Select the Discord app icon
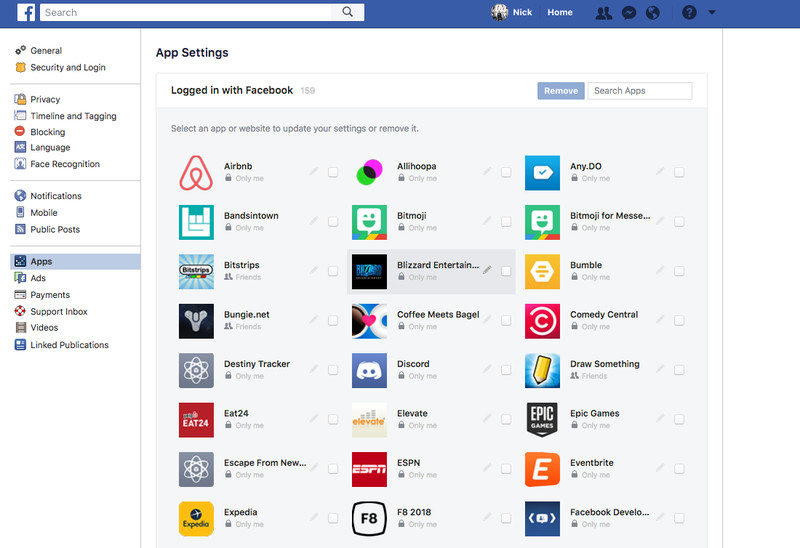The image size is (800, 548). [369, 371]
